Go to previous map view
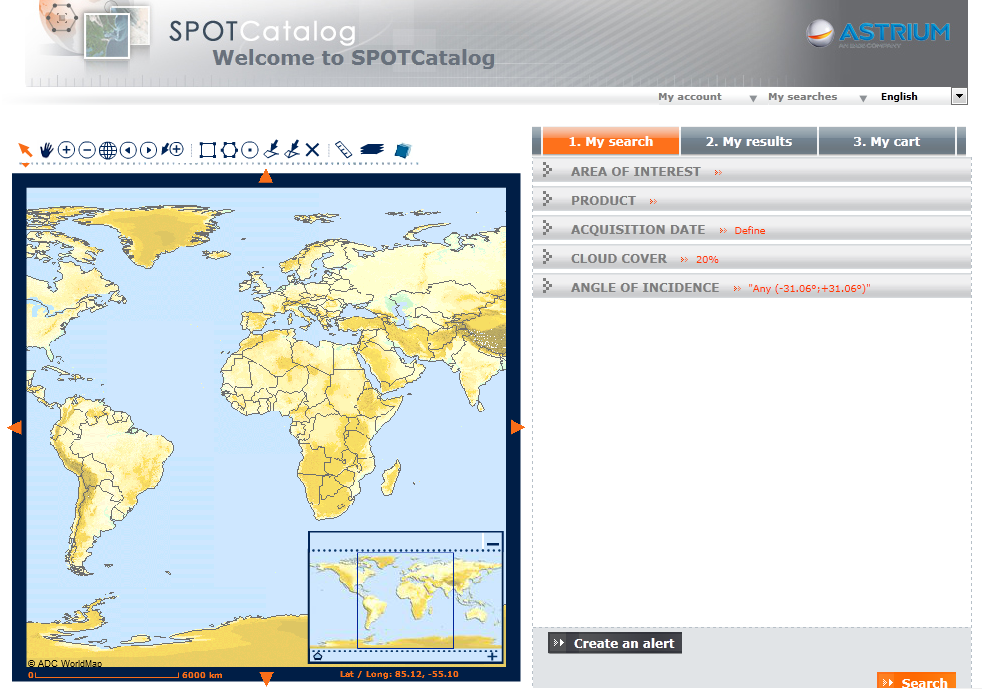 (x=128, y=150)
